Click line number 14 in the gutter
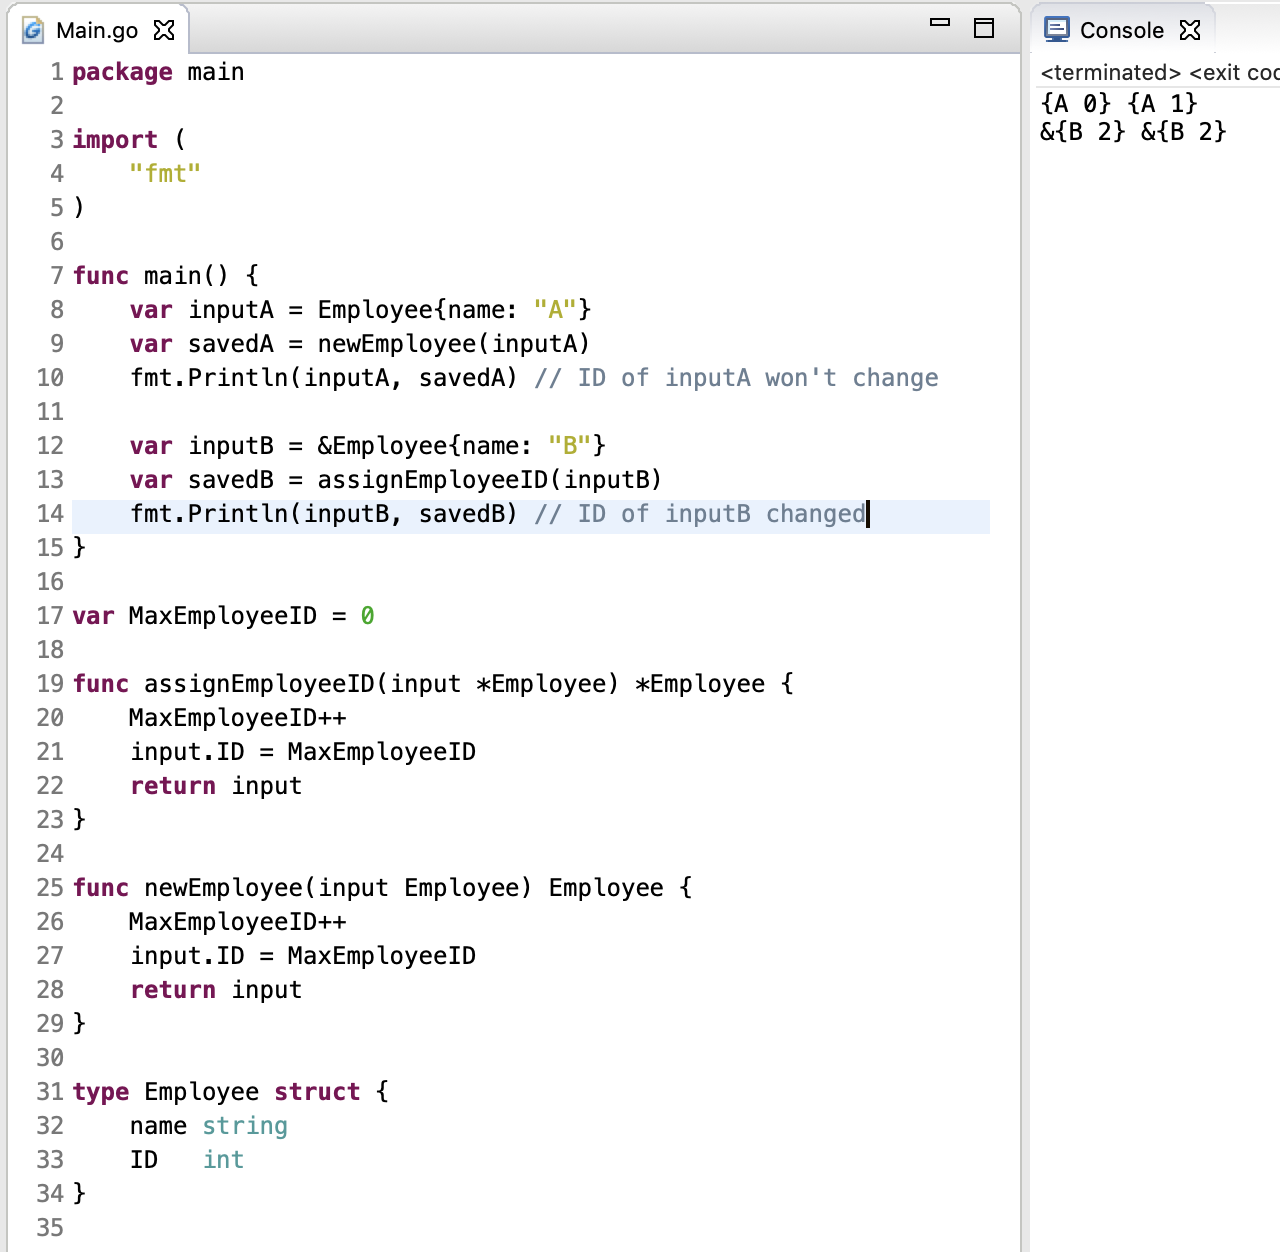 pyautogui.click(x=50, y=514)
